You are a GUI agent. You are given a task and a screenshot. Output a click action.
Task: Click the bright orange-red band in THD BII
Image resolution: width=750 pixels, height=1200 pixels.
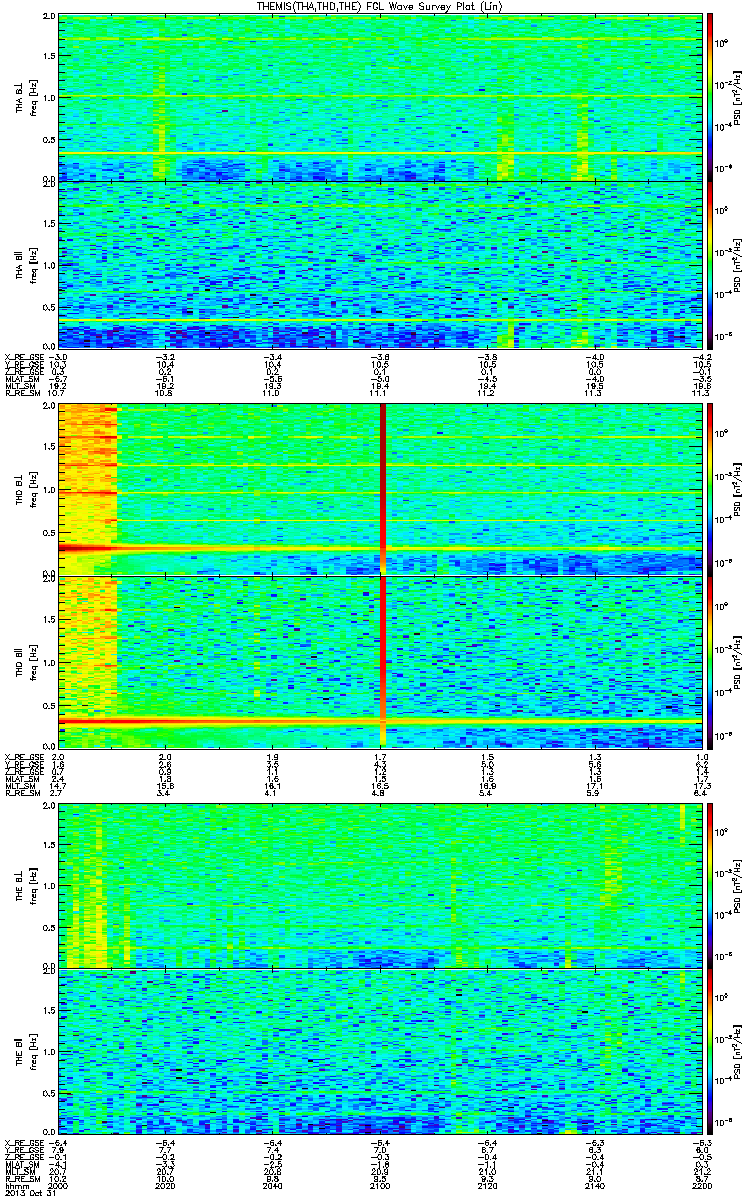[381, 720]
